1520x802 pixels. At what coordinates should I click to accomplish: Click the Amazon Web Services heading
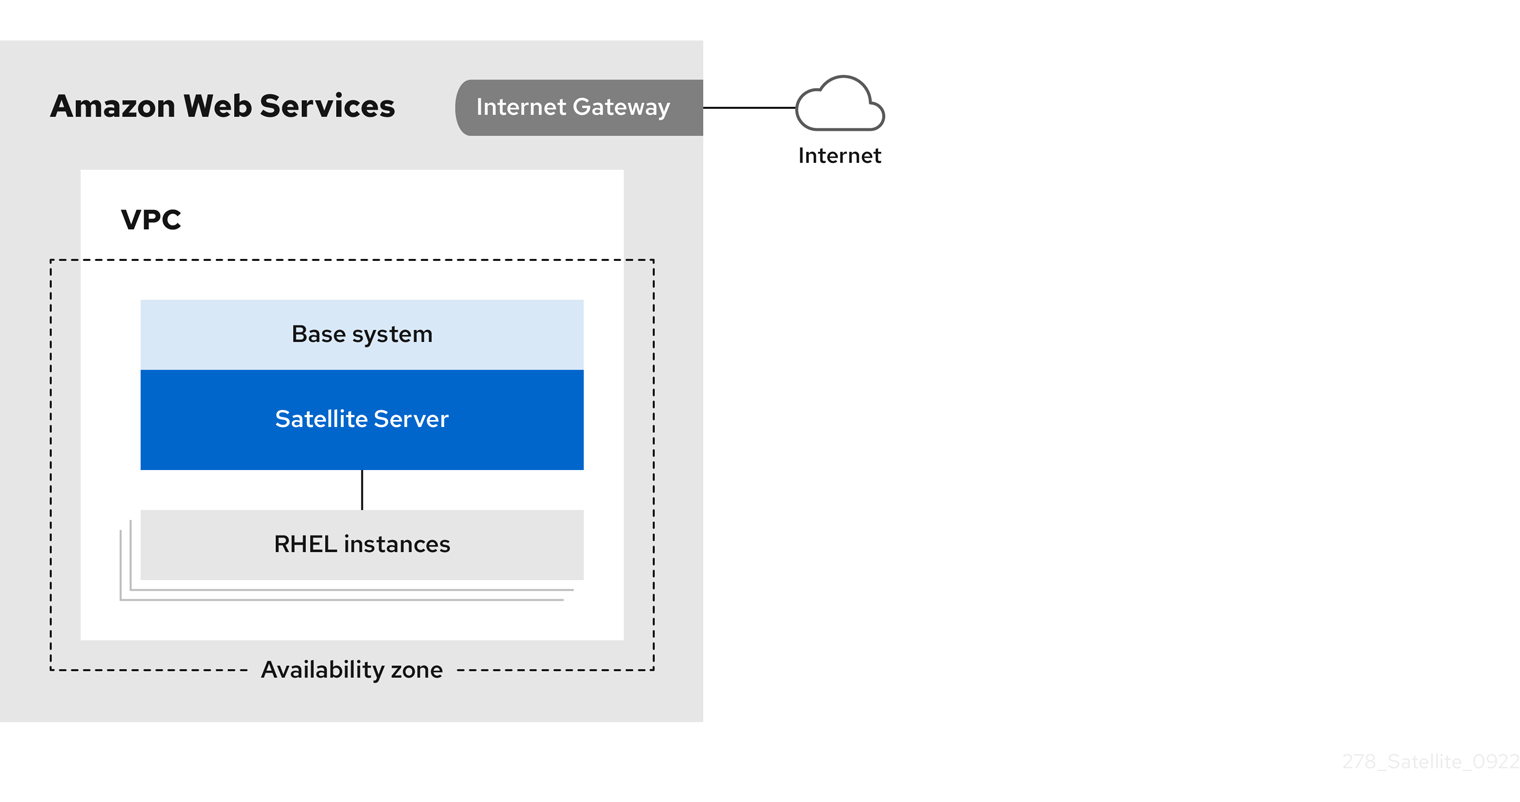click(222, 106)
